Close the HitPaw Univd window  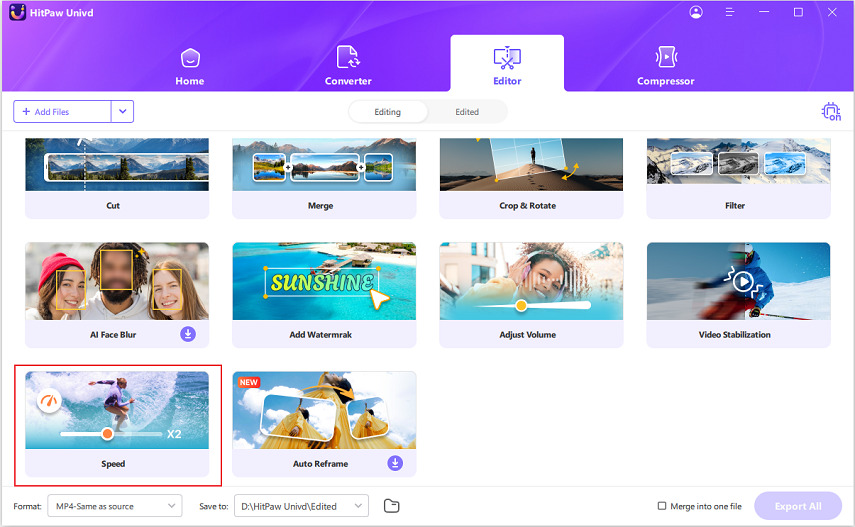(832, 12)
